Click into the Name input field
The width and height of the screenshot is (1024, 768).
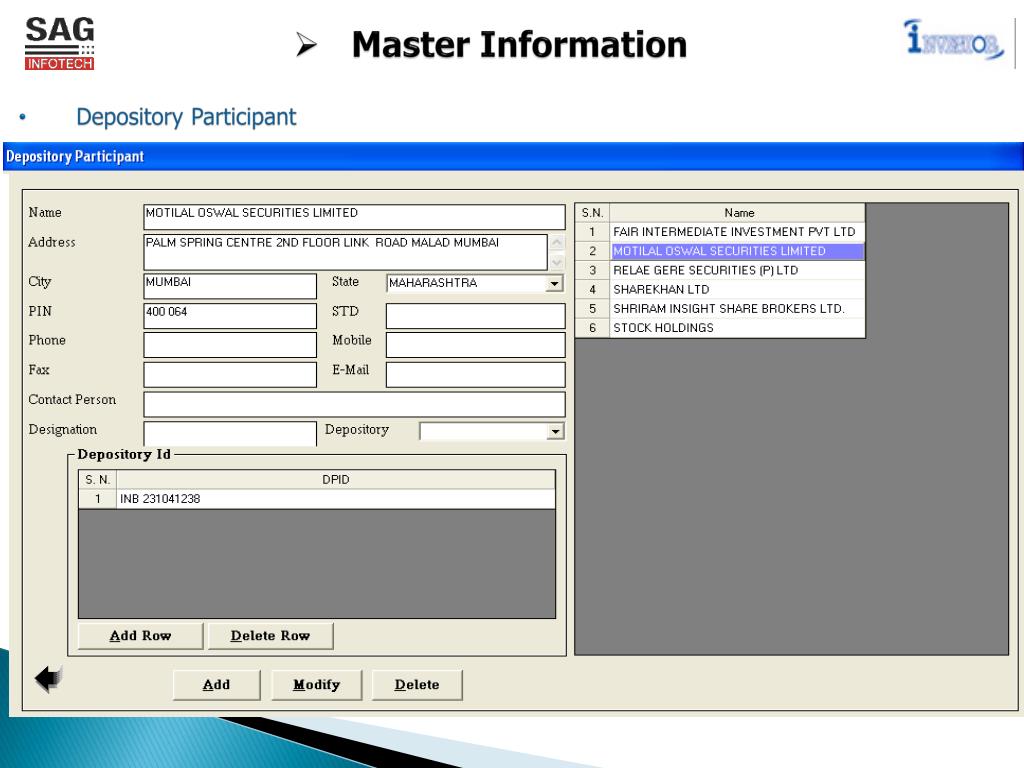pyautogui.click(x=354, y=217)
